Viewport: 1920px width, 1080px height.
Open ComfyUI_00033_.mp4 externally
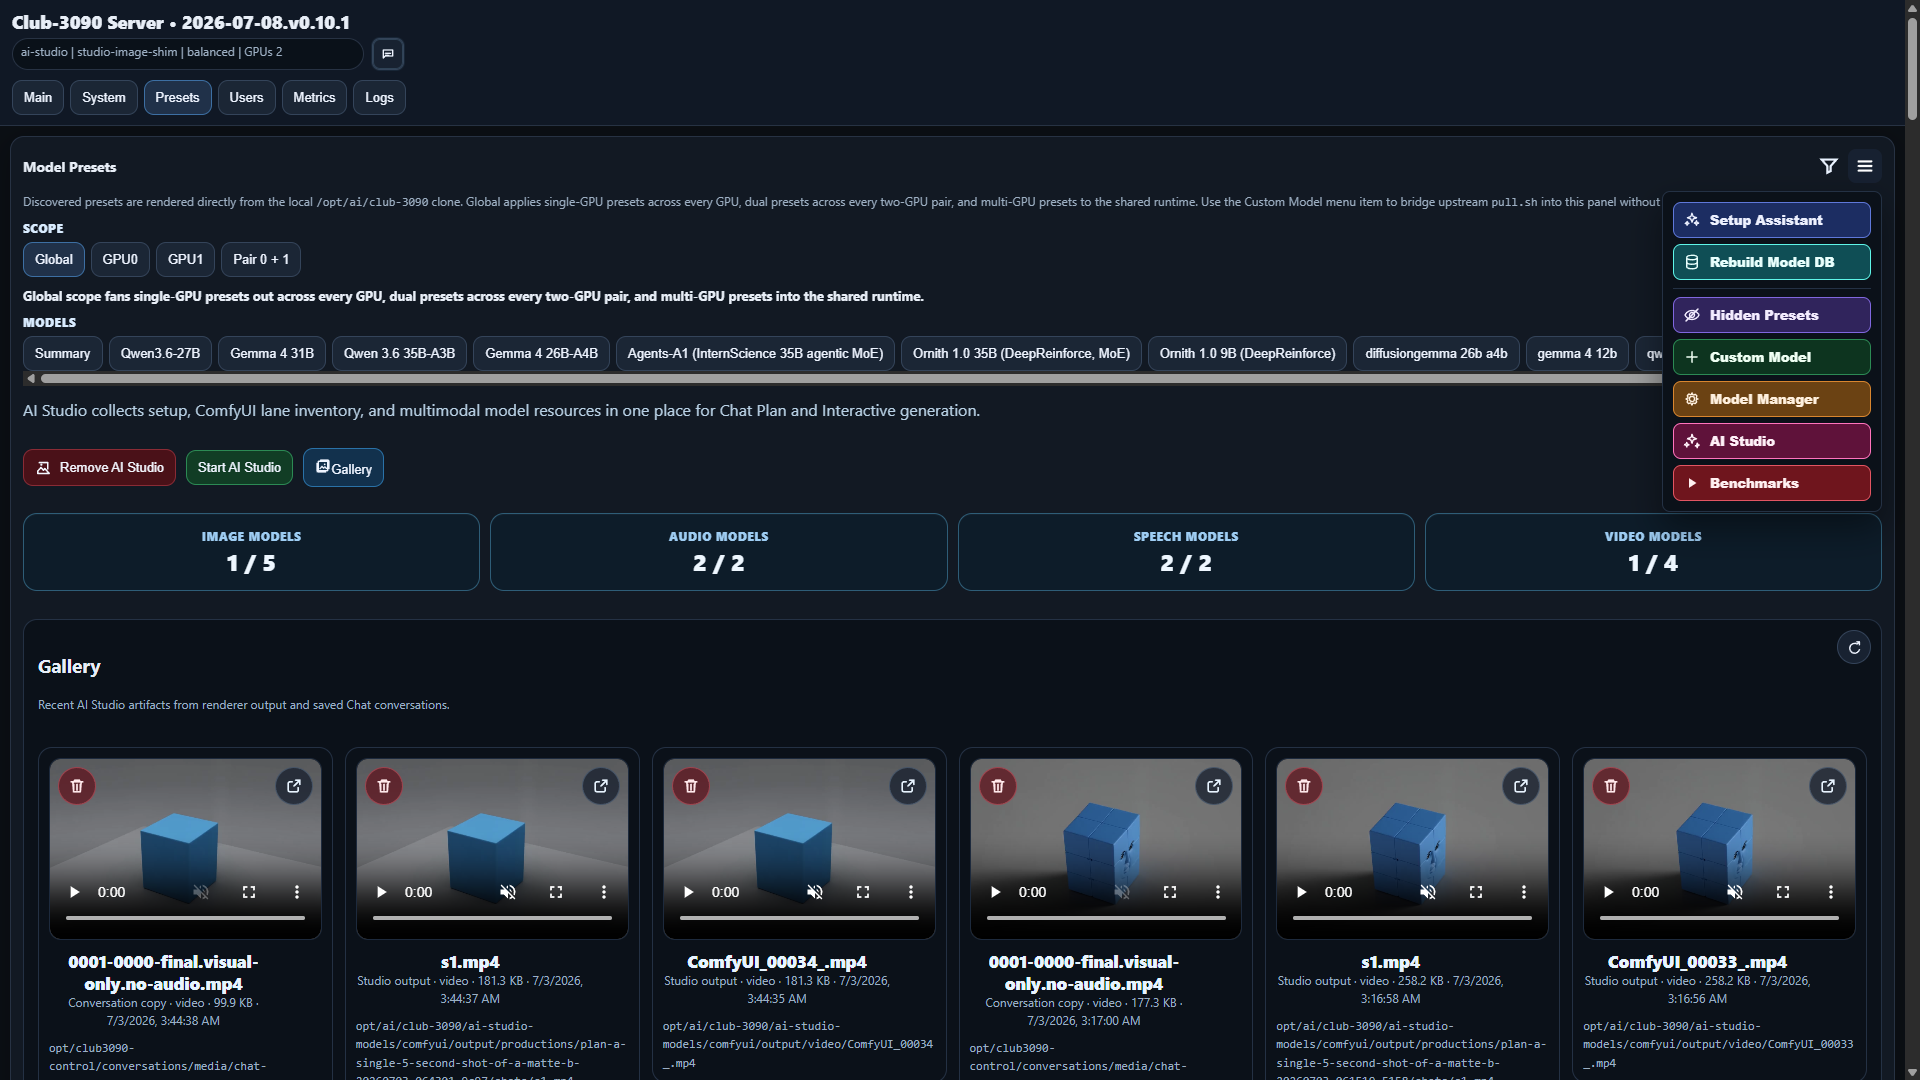tap(1828, 786)
